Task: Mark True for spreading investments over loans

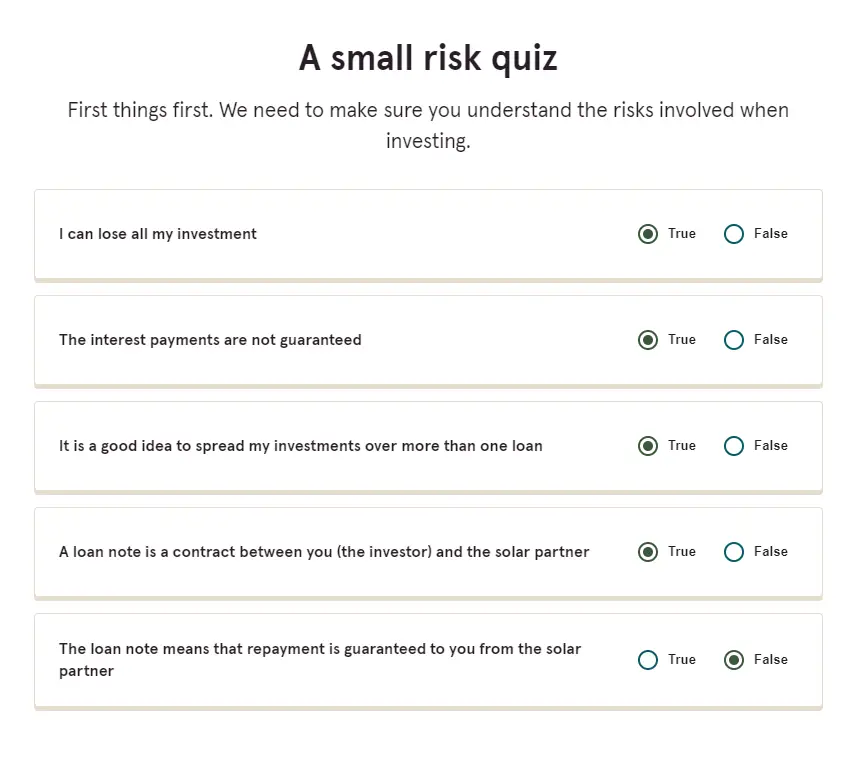Action: pyautogui.click(x=648, y=446)
